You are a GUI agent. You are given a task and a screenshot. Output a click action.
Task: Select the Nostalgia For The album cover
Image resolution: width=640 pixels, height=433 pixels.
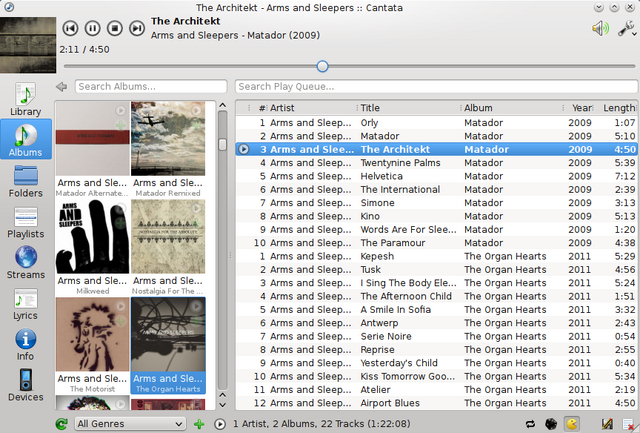point(168,237)
